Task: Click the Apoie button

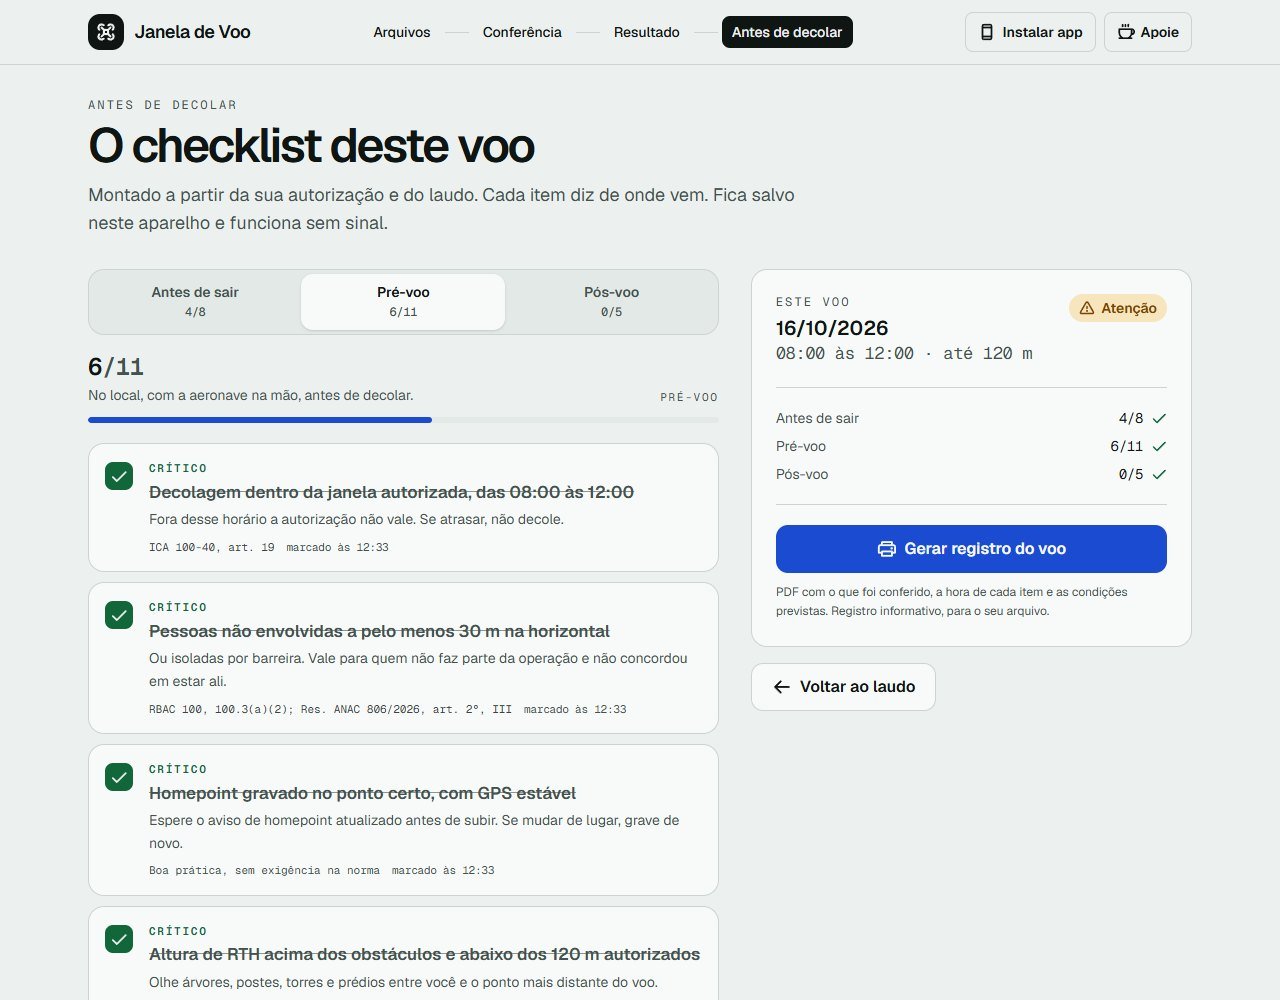Action: (x=1148, y=32)
